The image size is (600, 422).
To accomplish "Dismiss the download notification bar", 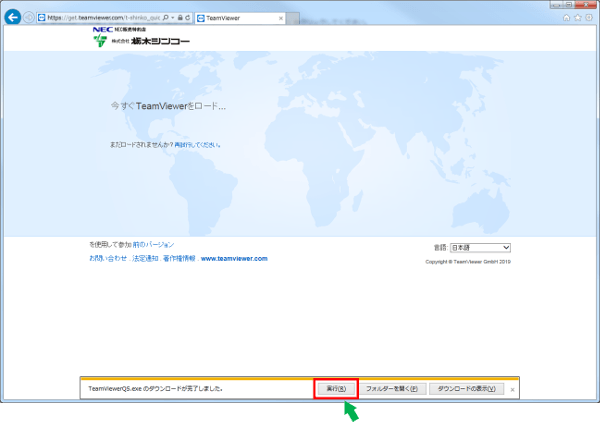I will tap(512, 389).
